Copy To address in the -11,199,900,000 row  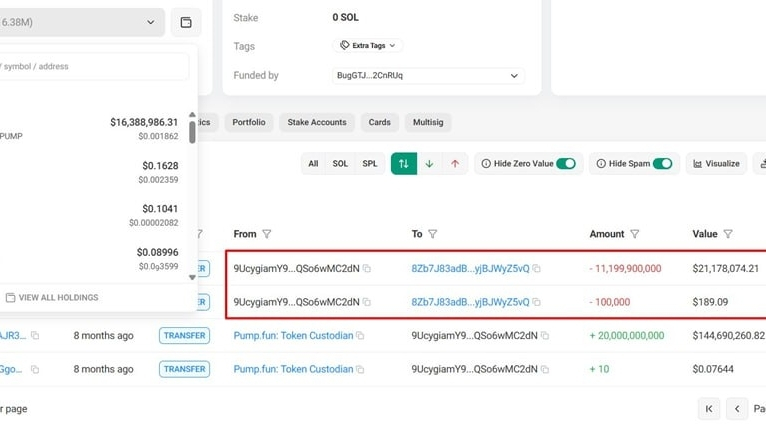click(x=536, y=268)
